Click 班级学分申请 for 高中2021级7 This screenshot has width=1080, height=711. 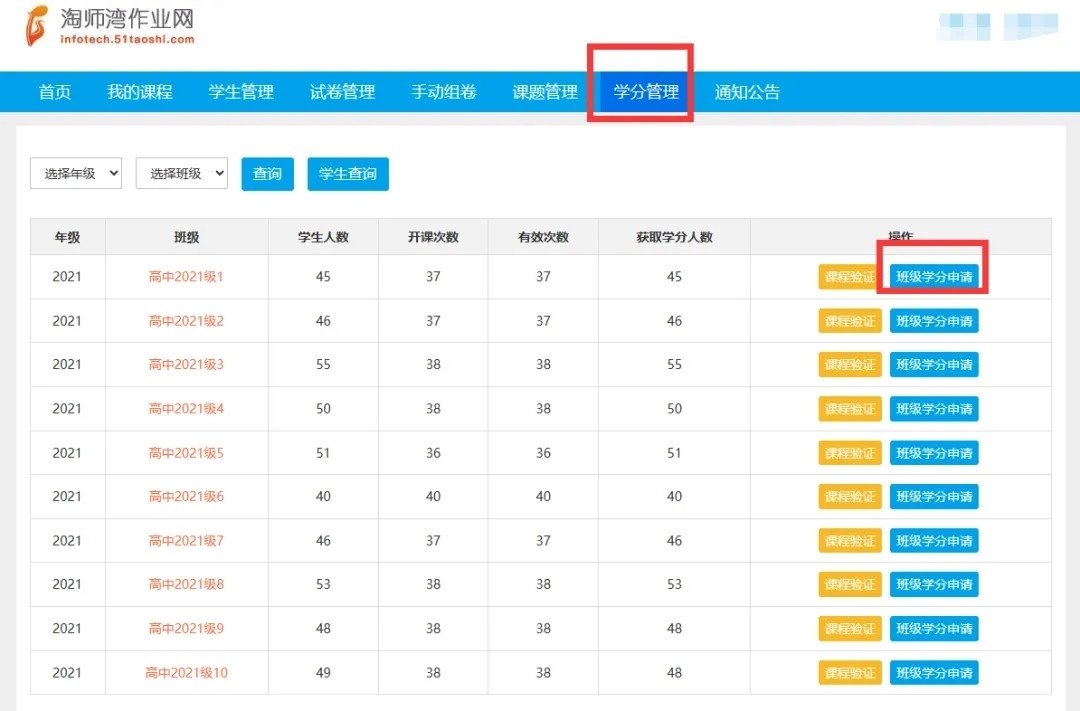(934, 541)
